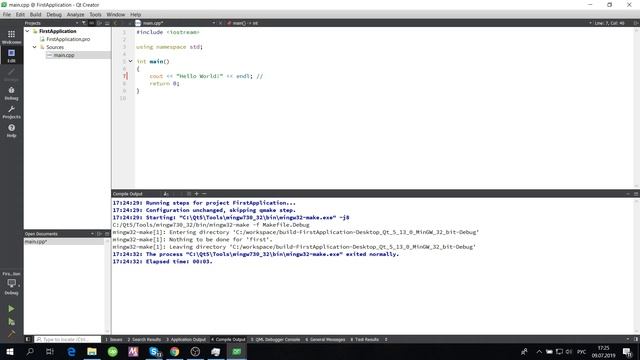Image resolution: width=640 pixels, height=360 pixels.
Task: Split the Projects side panel
Action: pos(100,23)
